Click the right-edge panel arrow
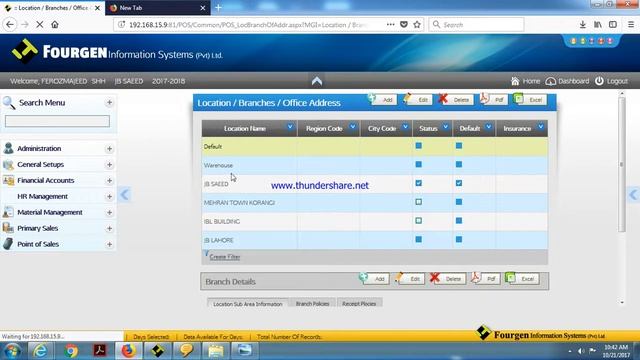This screenshot has height=360, width=640. coord(634,194)
